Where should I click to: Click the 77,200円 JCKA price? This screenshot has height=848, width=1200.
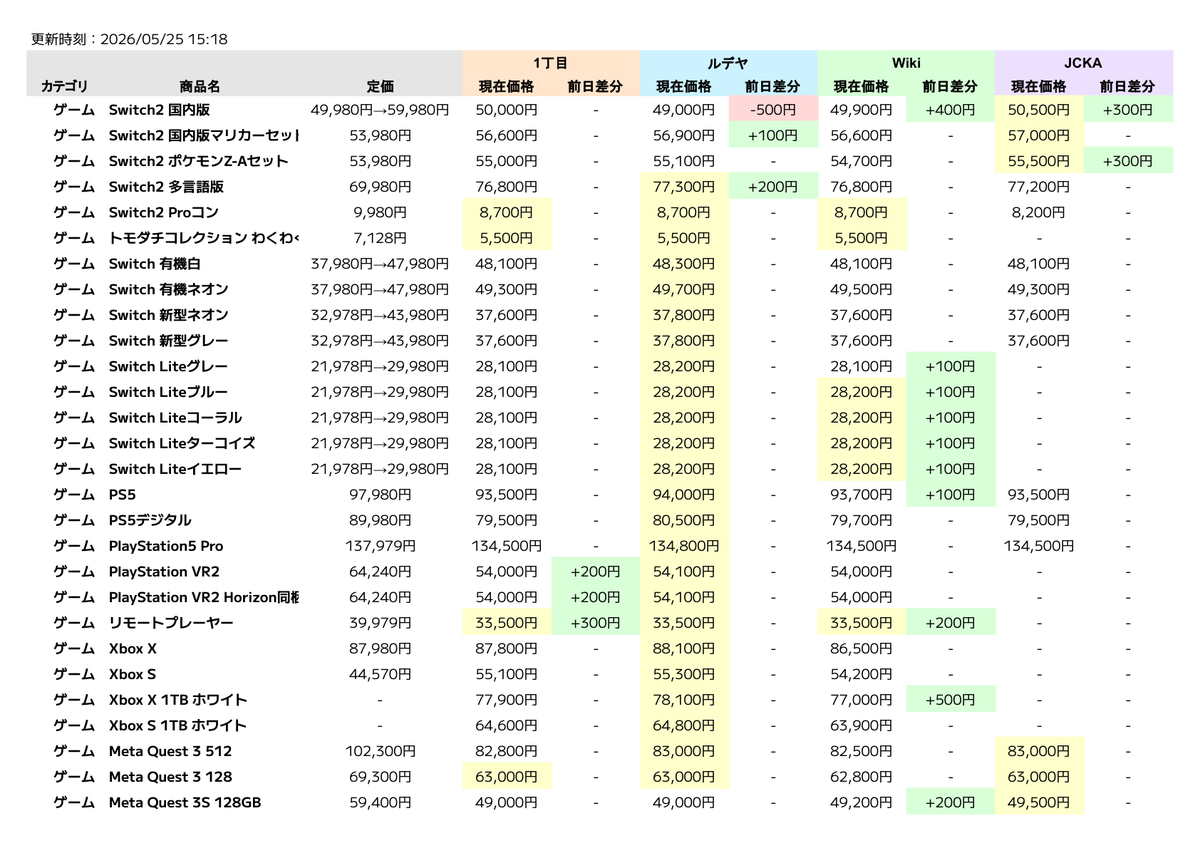(x=1040, y=186)
